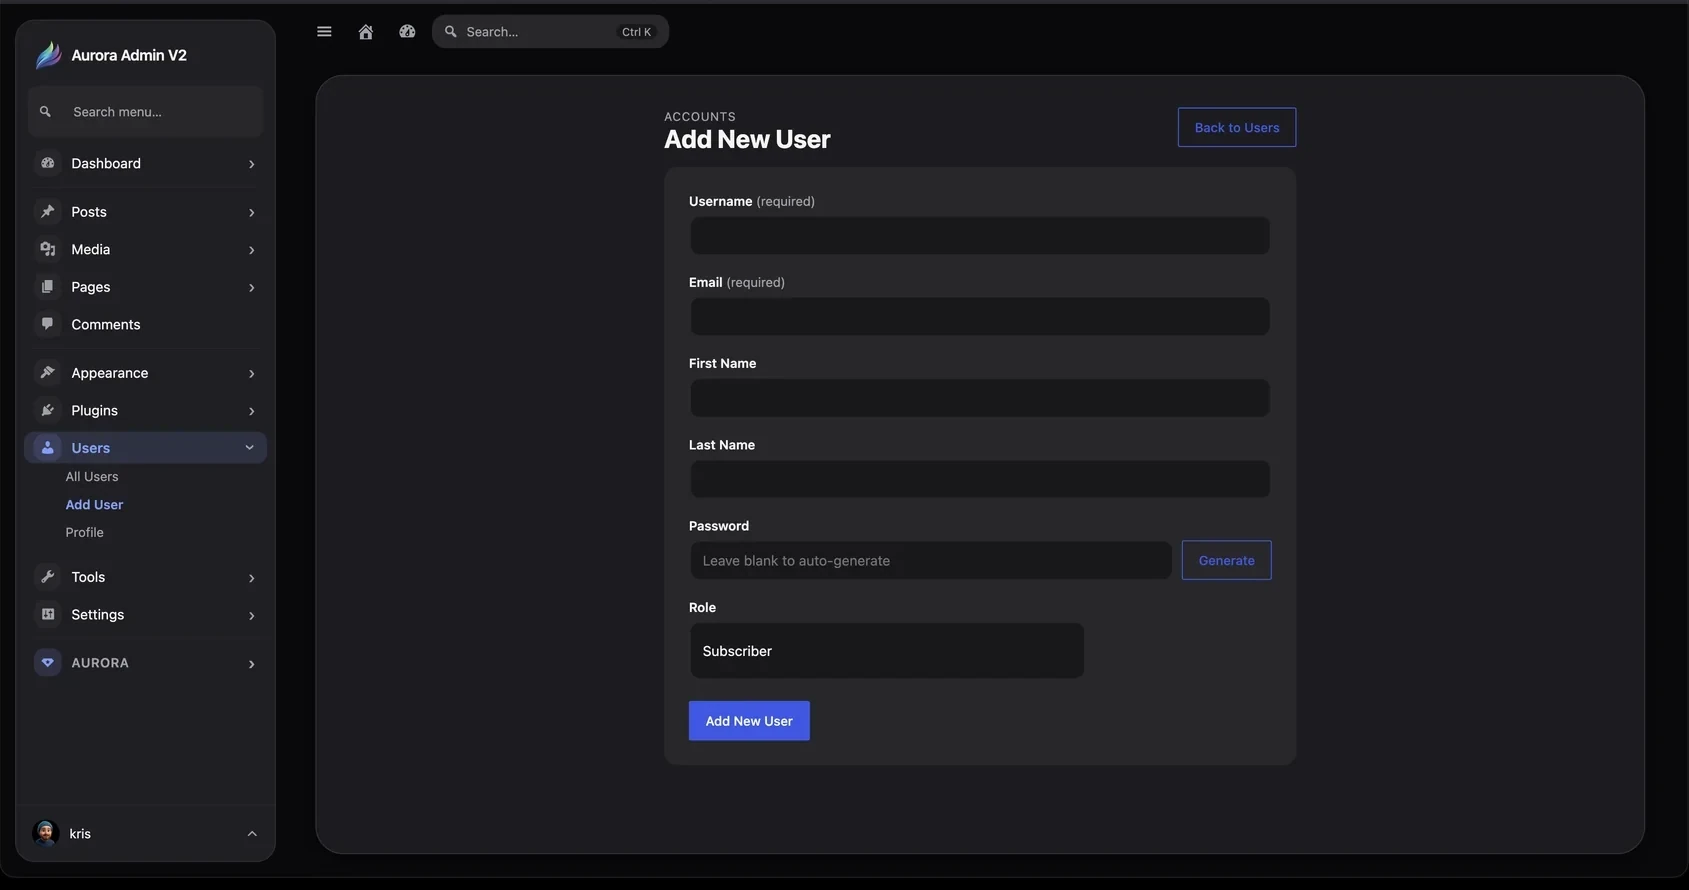The height and width of the screenshot is (890, 1689).
Task: Expand the AURORA menu chevron
Action: click(x=251, y=664)
